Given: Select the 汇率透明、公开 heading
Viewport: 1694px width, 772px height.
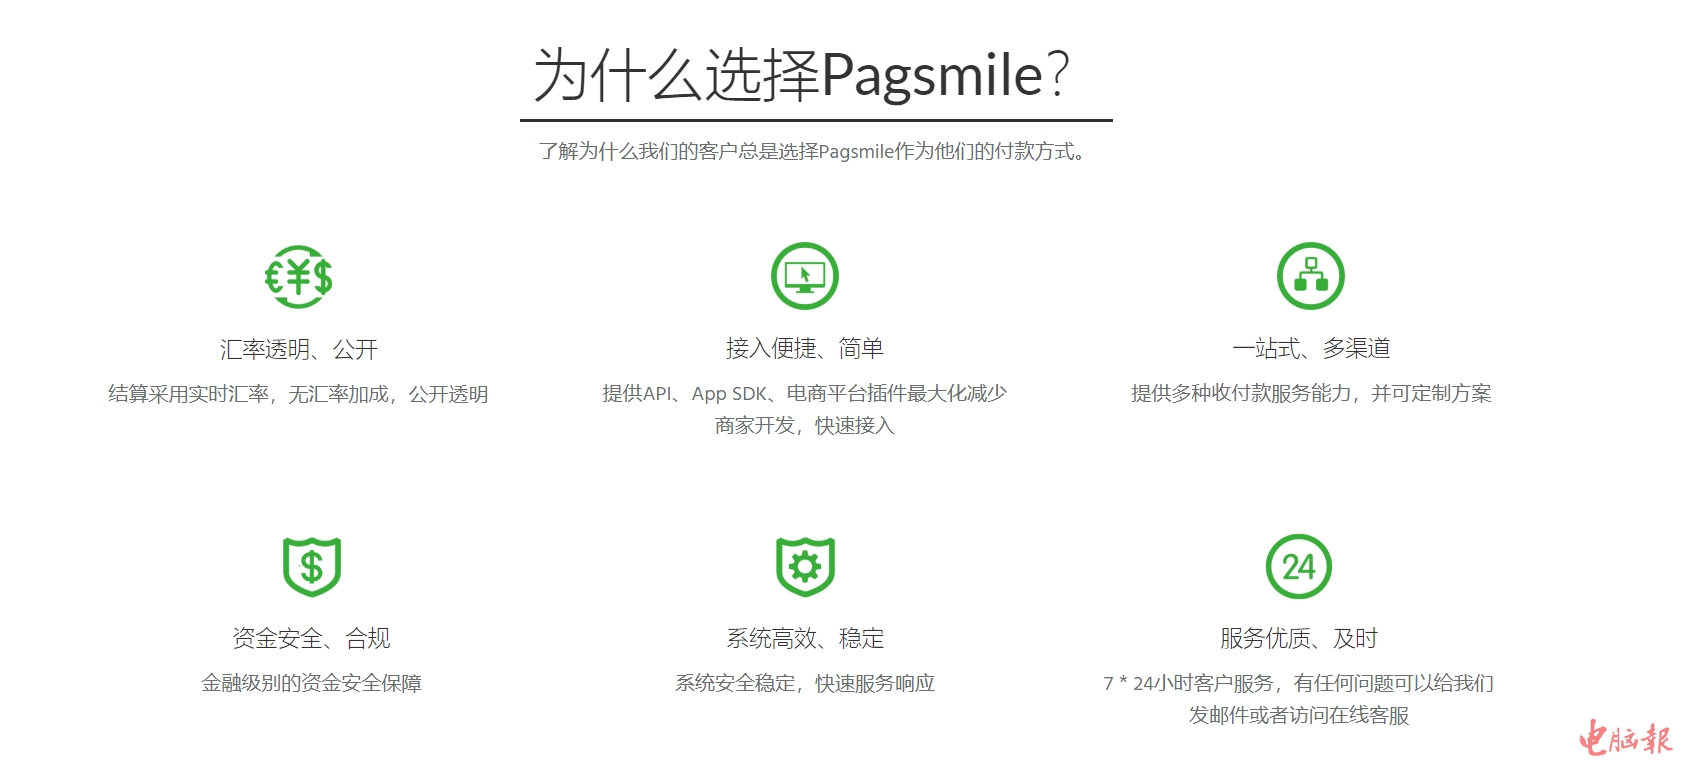Looking at the screenshot, I should tap(298, 349).
